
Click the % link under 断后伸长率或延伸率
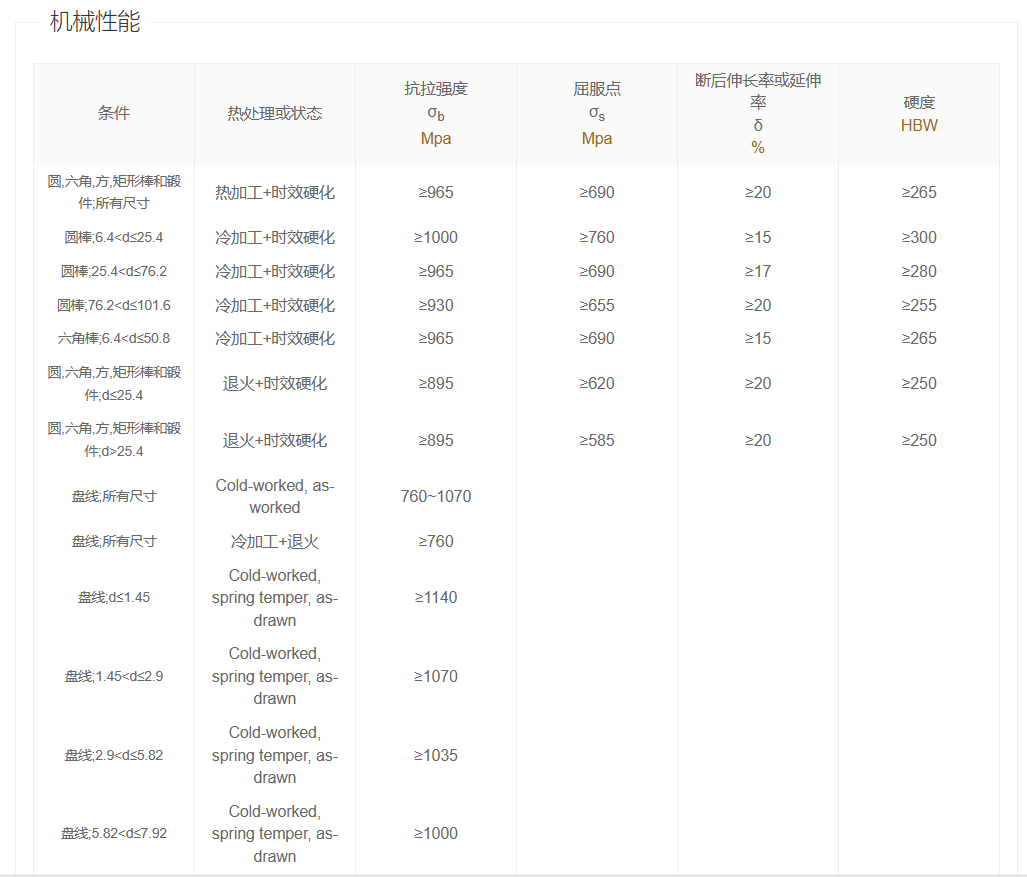coord(757,148)
